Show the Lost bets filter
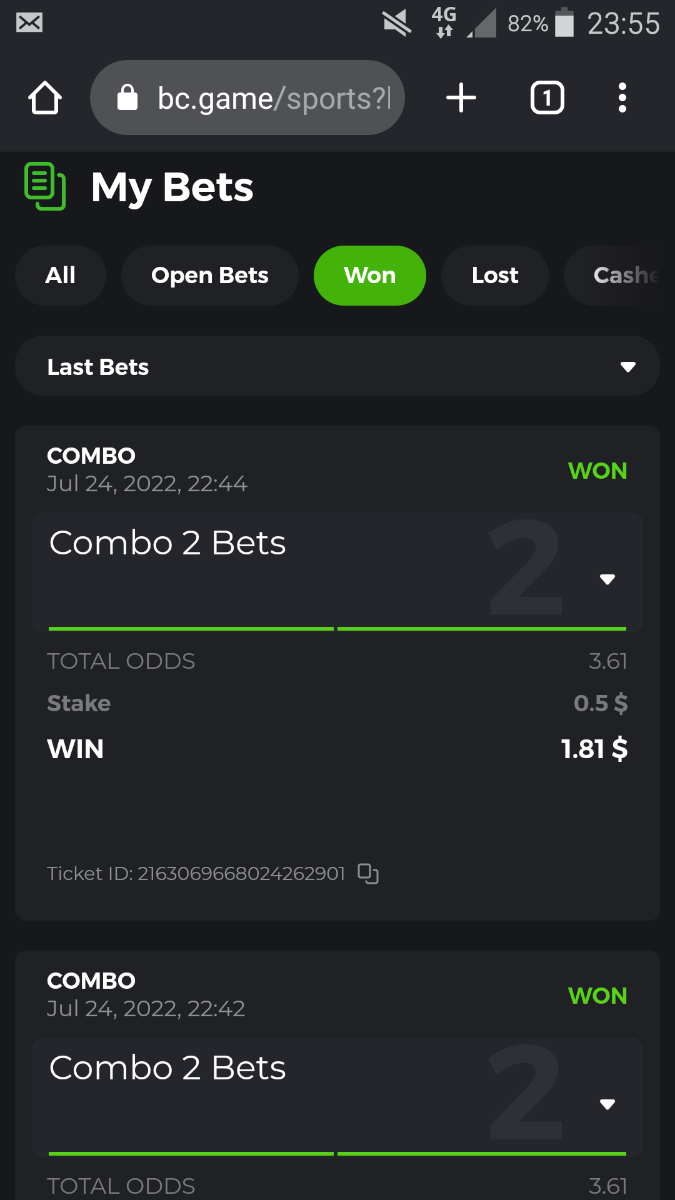 click(x=495, y=275)
